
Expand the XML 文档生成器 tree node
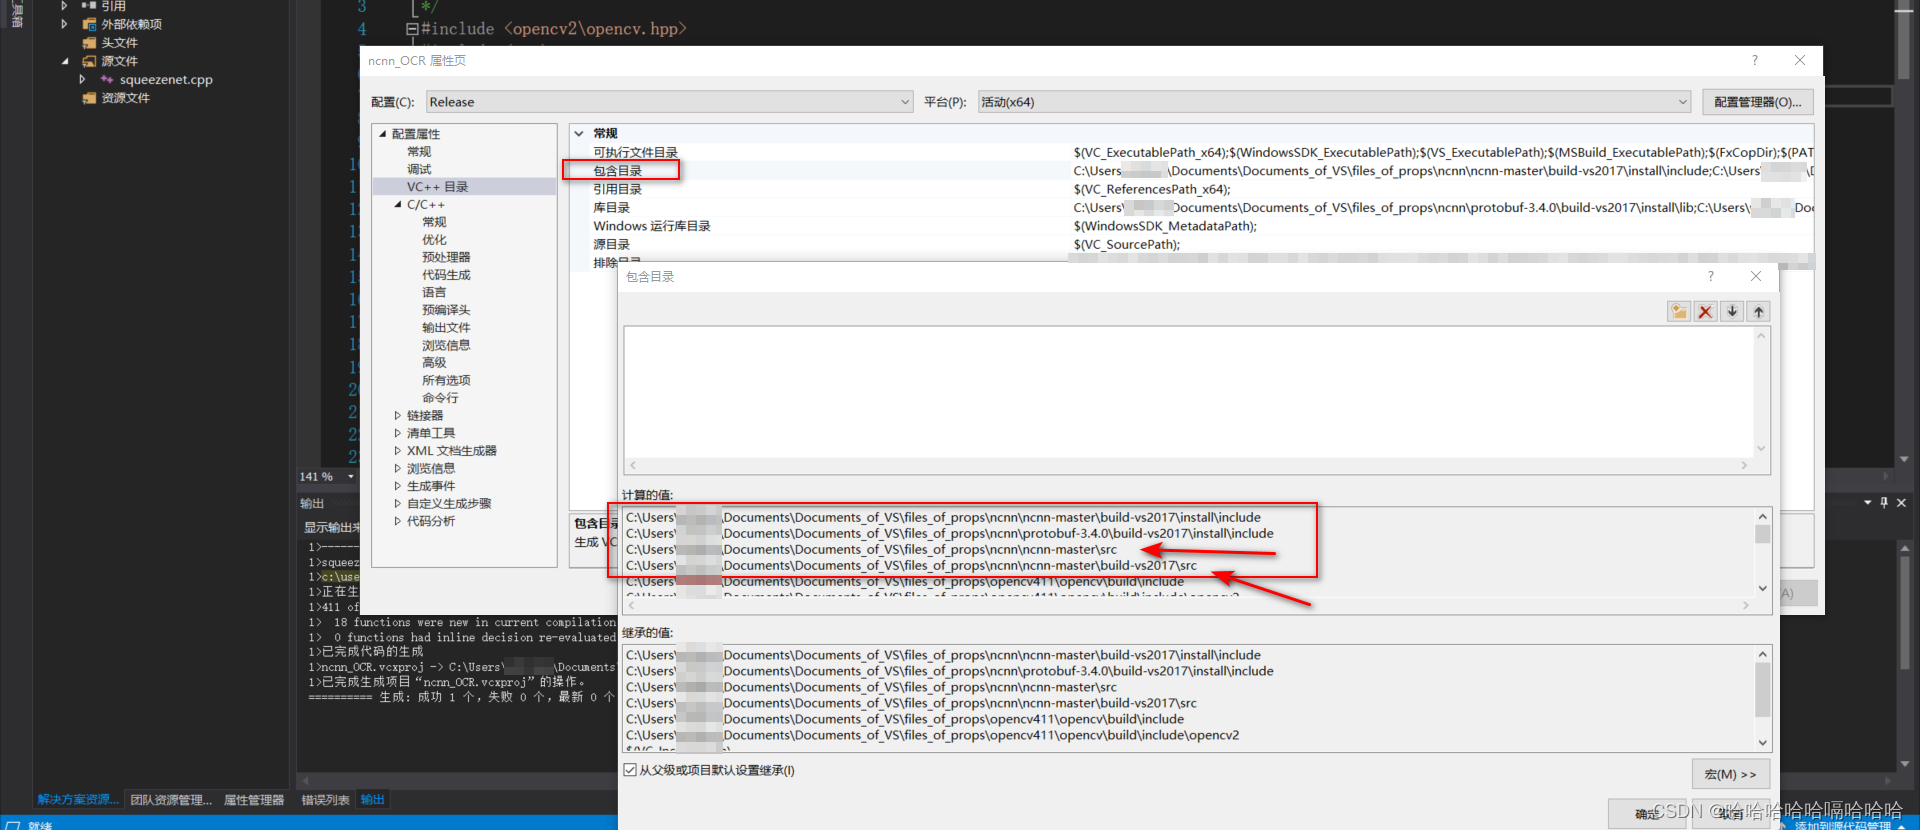pyautogui.click(x=397, y=451)
